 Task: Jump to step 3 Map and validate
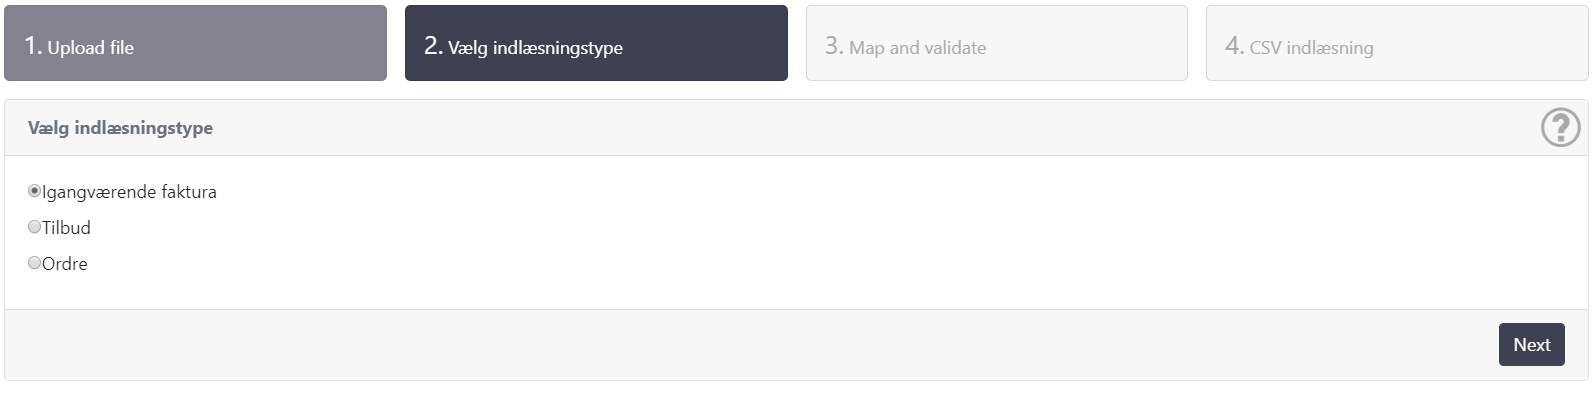point(997,43)
